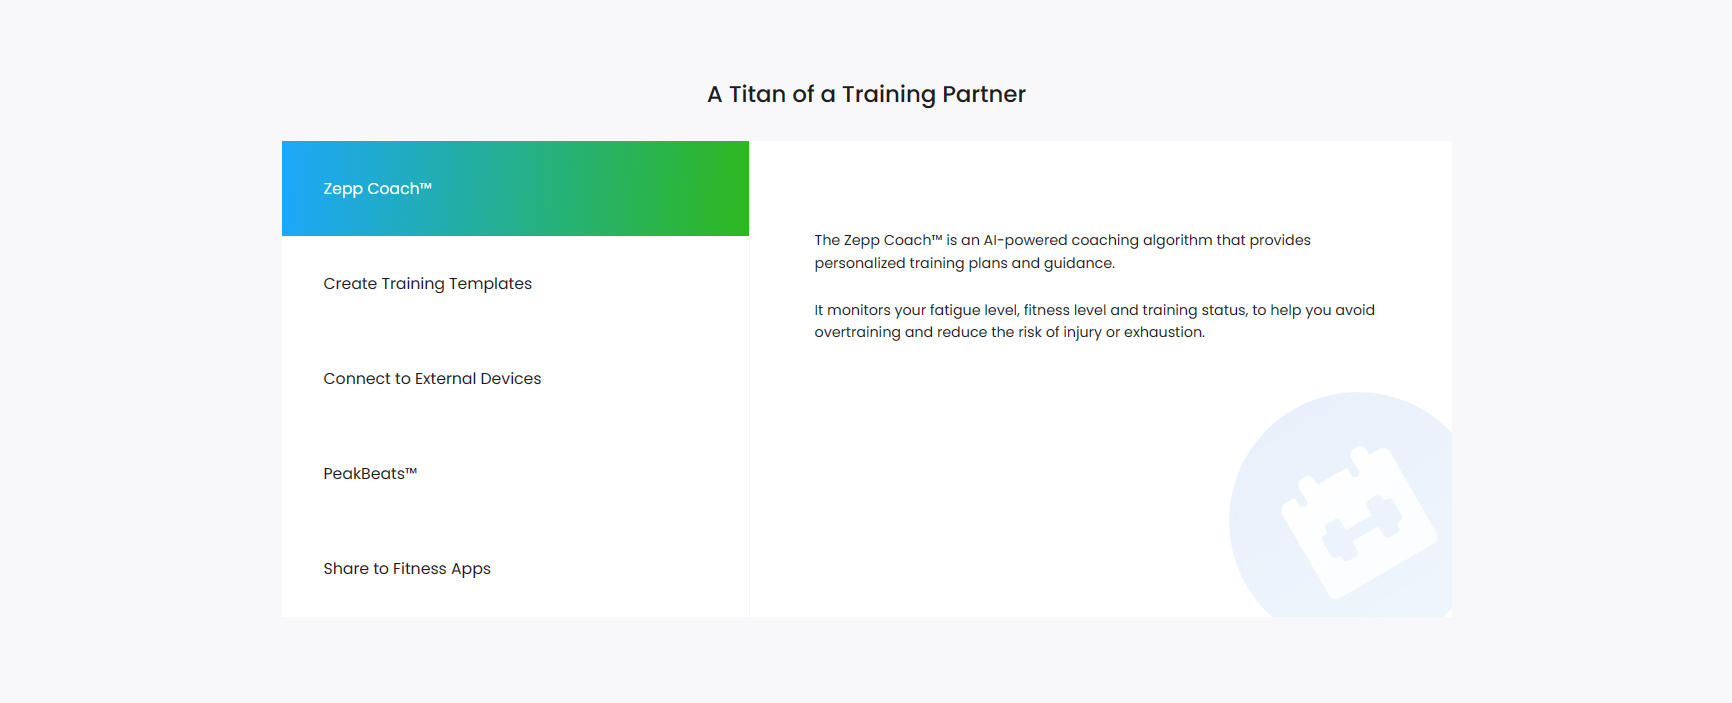
Task: Click the dumbbell symbol inside the calendar icon
Action: click(1362, 528)
